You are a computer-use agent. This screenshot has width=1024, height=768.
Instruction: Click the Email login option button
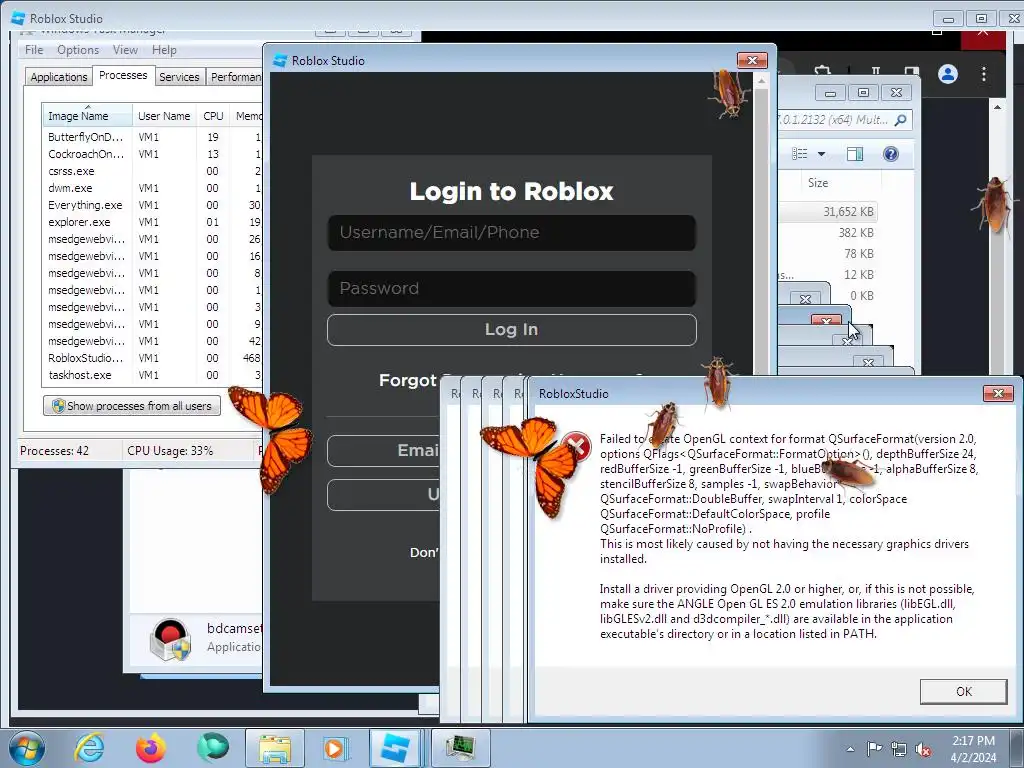click(x=383, y=451)
